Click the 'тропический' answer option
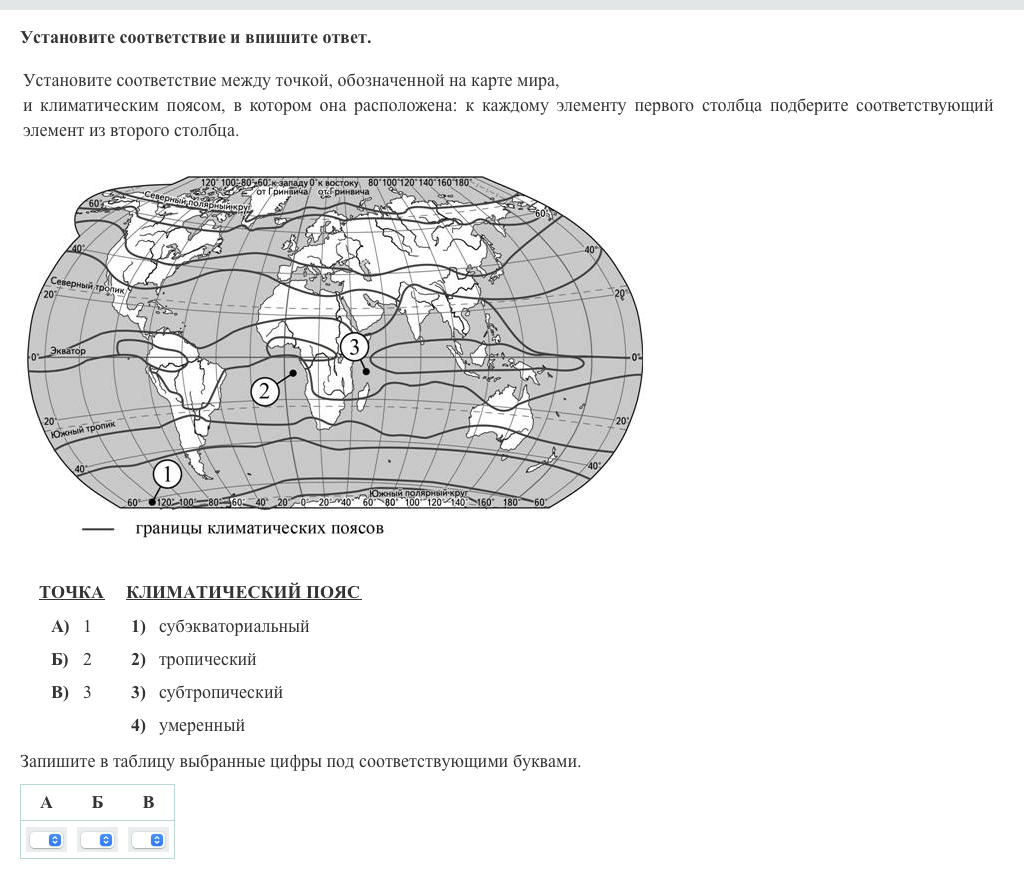Screen dimensions: 1024x886 point(207,660)
